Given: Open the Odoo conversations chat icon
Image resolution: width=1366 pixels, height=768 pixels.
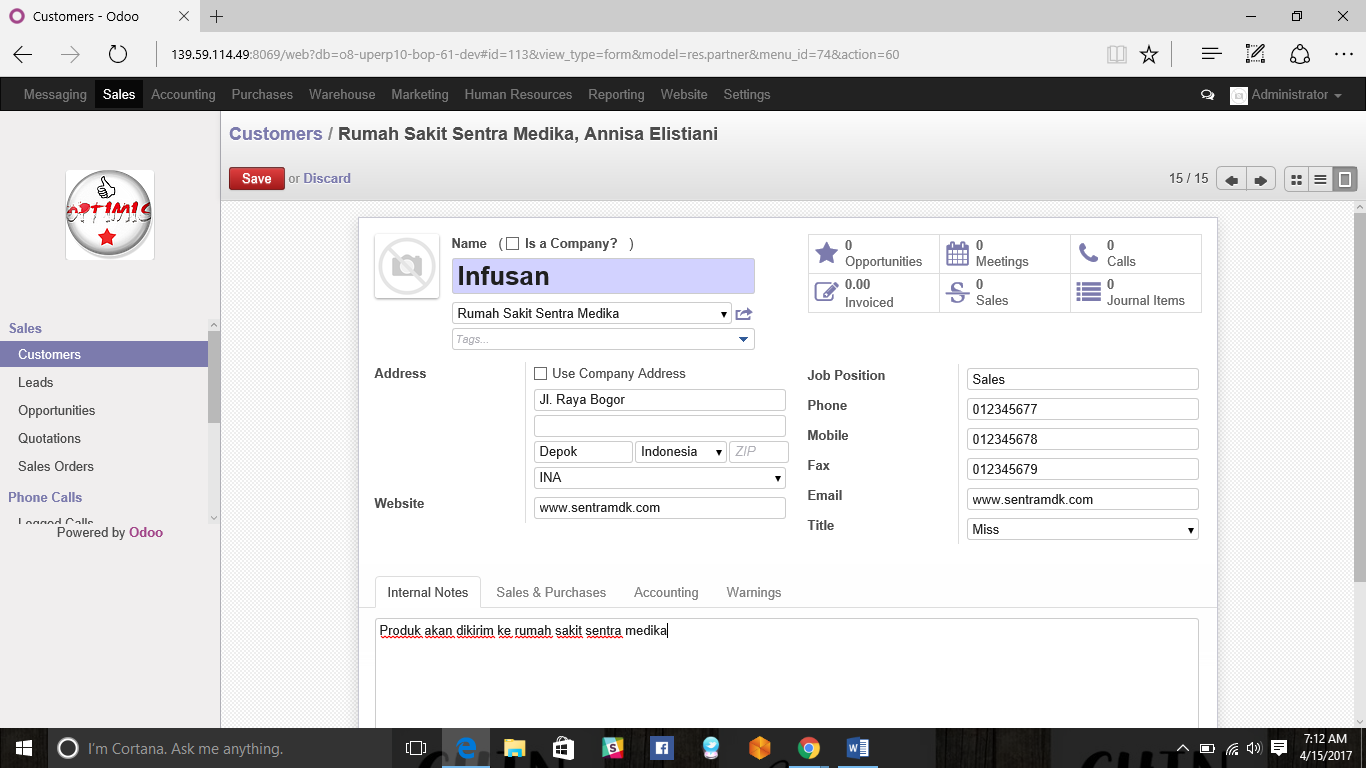Looking at the screenshot, I should pyautogui.click(x=1207, y=95).
